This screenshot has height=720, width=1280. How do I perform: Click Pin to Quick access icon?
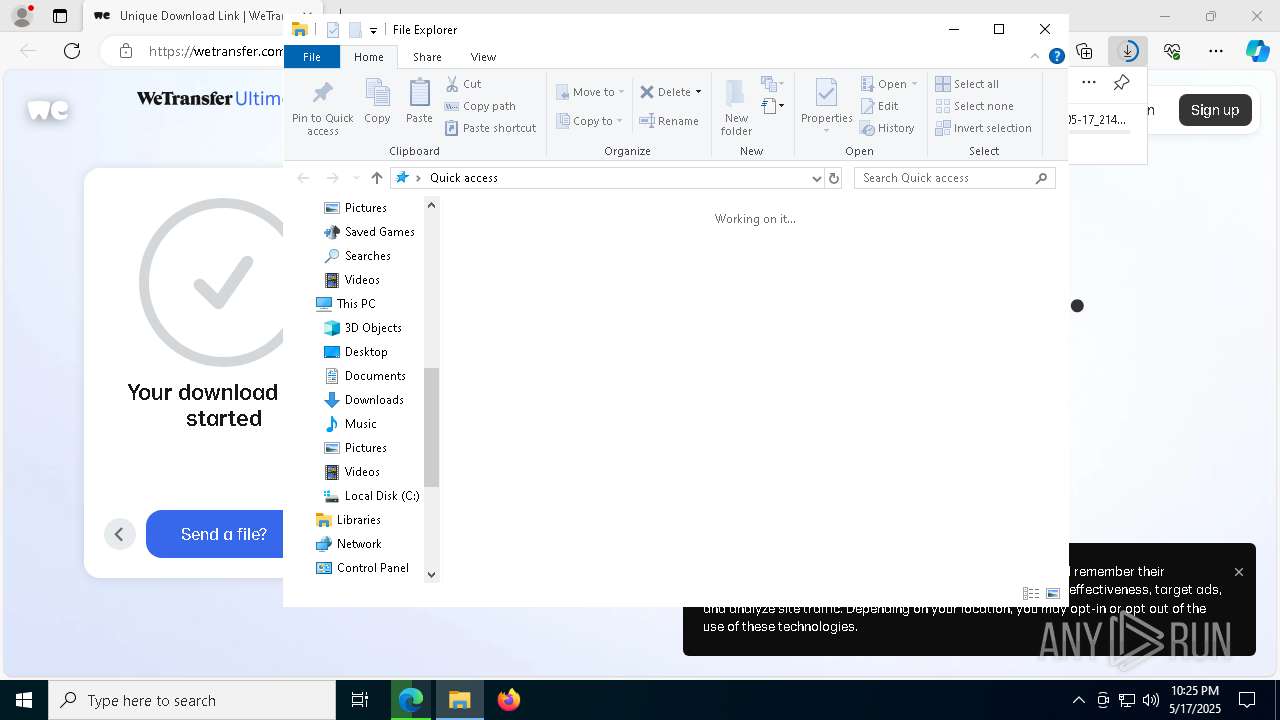322,108
